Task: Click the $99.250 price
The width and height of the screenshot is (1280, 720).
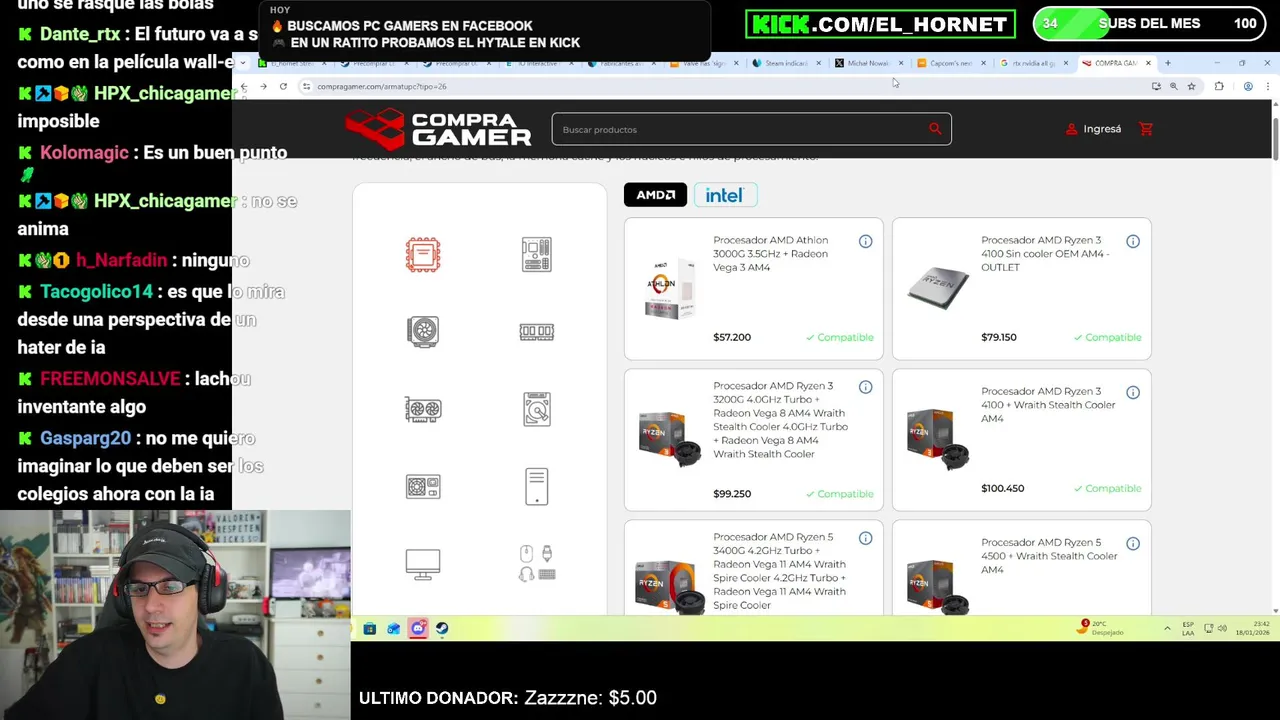Action: click(x=732, y=494)
